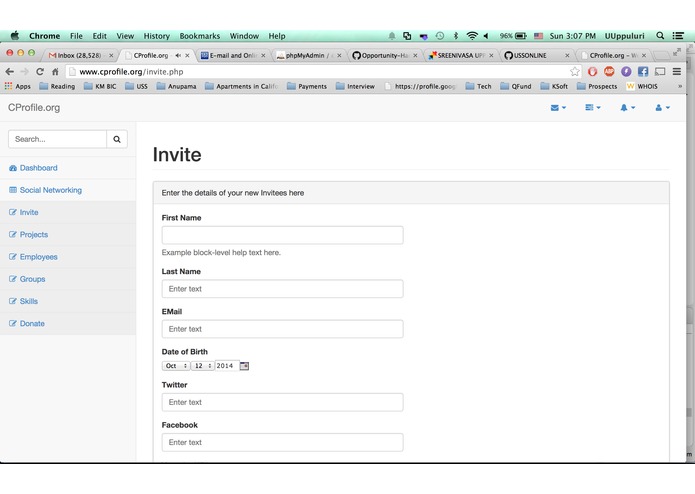Viewport: 695px width, 494px height.
Task: Open the WHOIS bookmark
Action: pyautogui.click(x=642, y=86)
